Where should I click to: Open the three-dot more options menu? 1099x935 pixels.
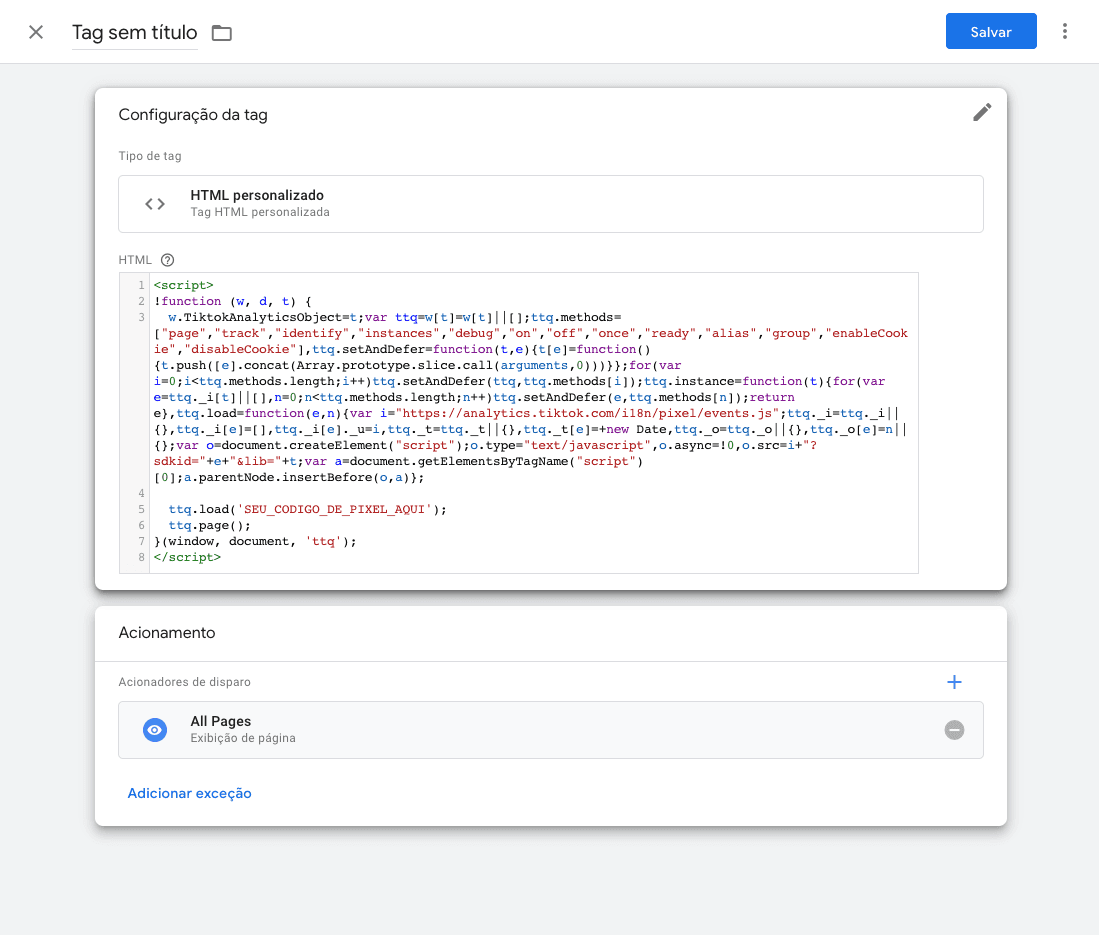pos(1065,32)
